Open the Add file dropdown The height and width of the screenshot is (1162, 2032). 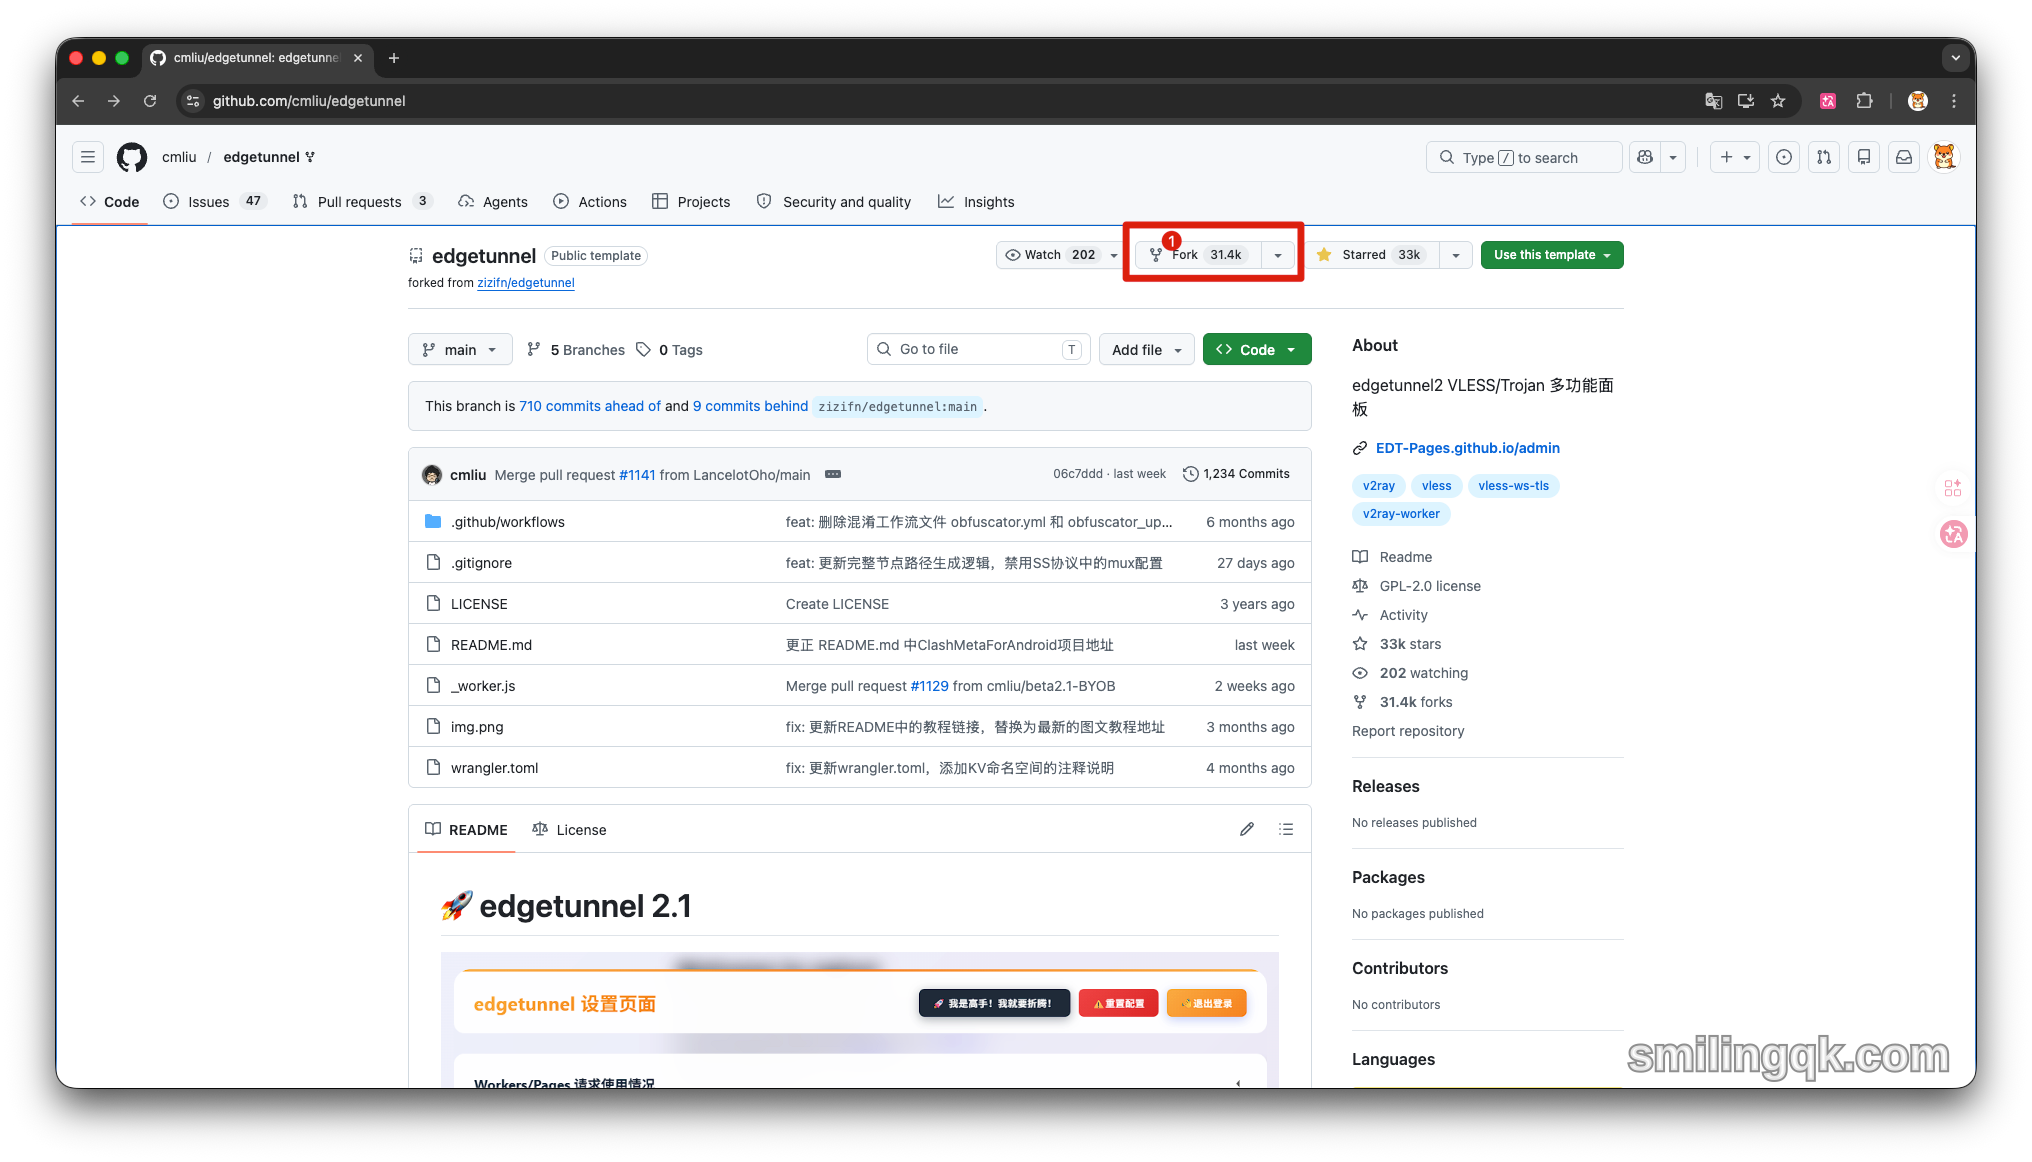coord(1147,350)
